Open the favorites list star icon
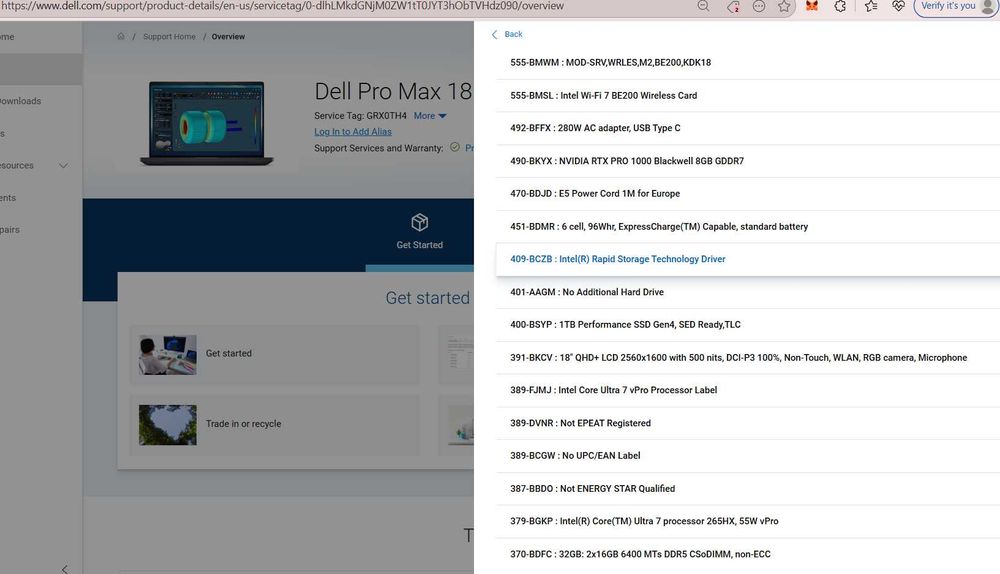This screenshot has height=574, width=1000. [871, 6]
